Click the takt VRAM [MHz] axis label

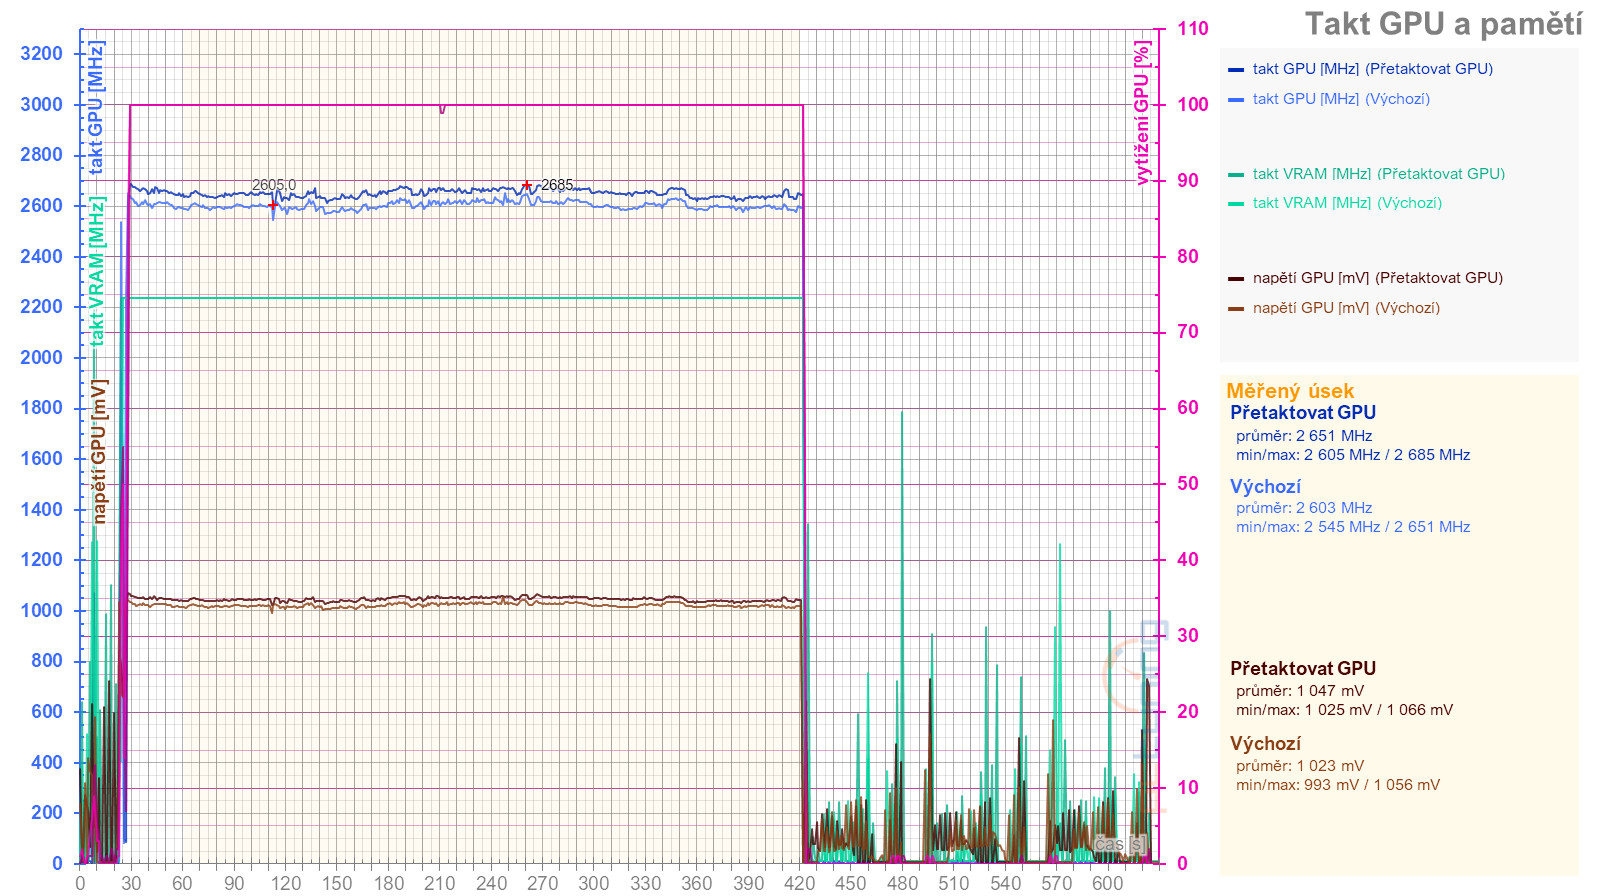(x=96, y=271)
